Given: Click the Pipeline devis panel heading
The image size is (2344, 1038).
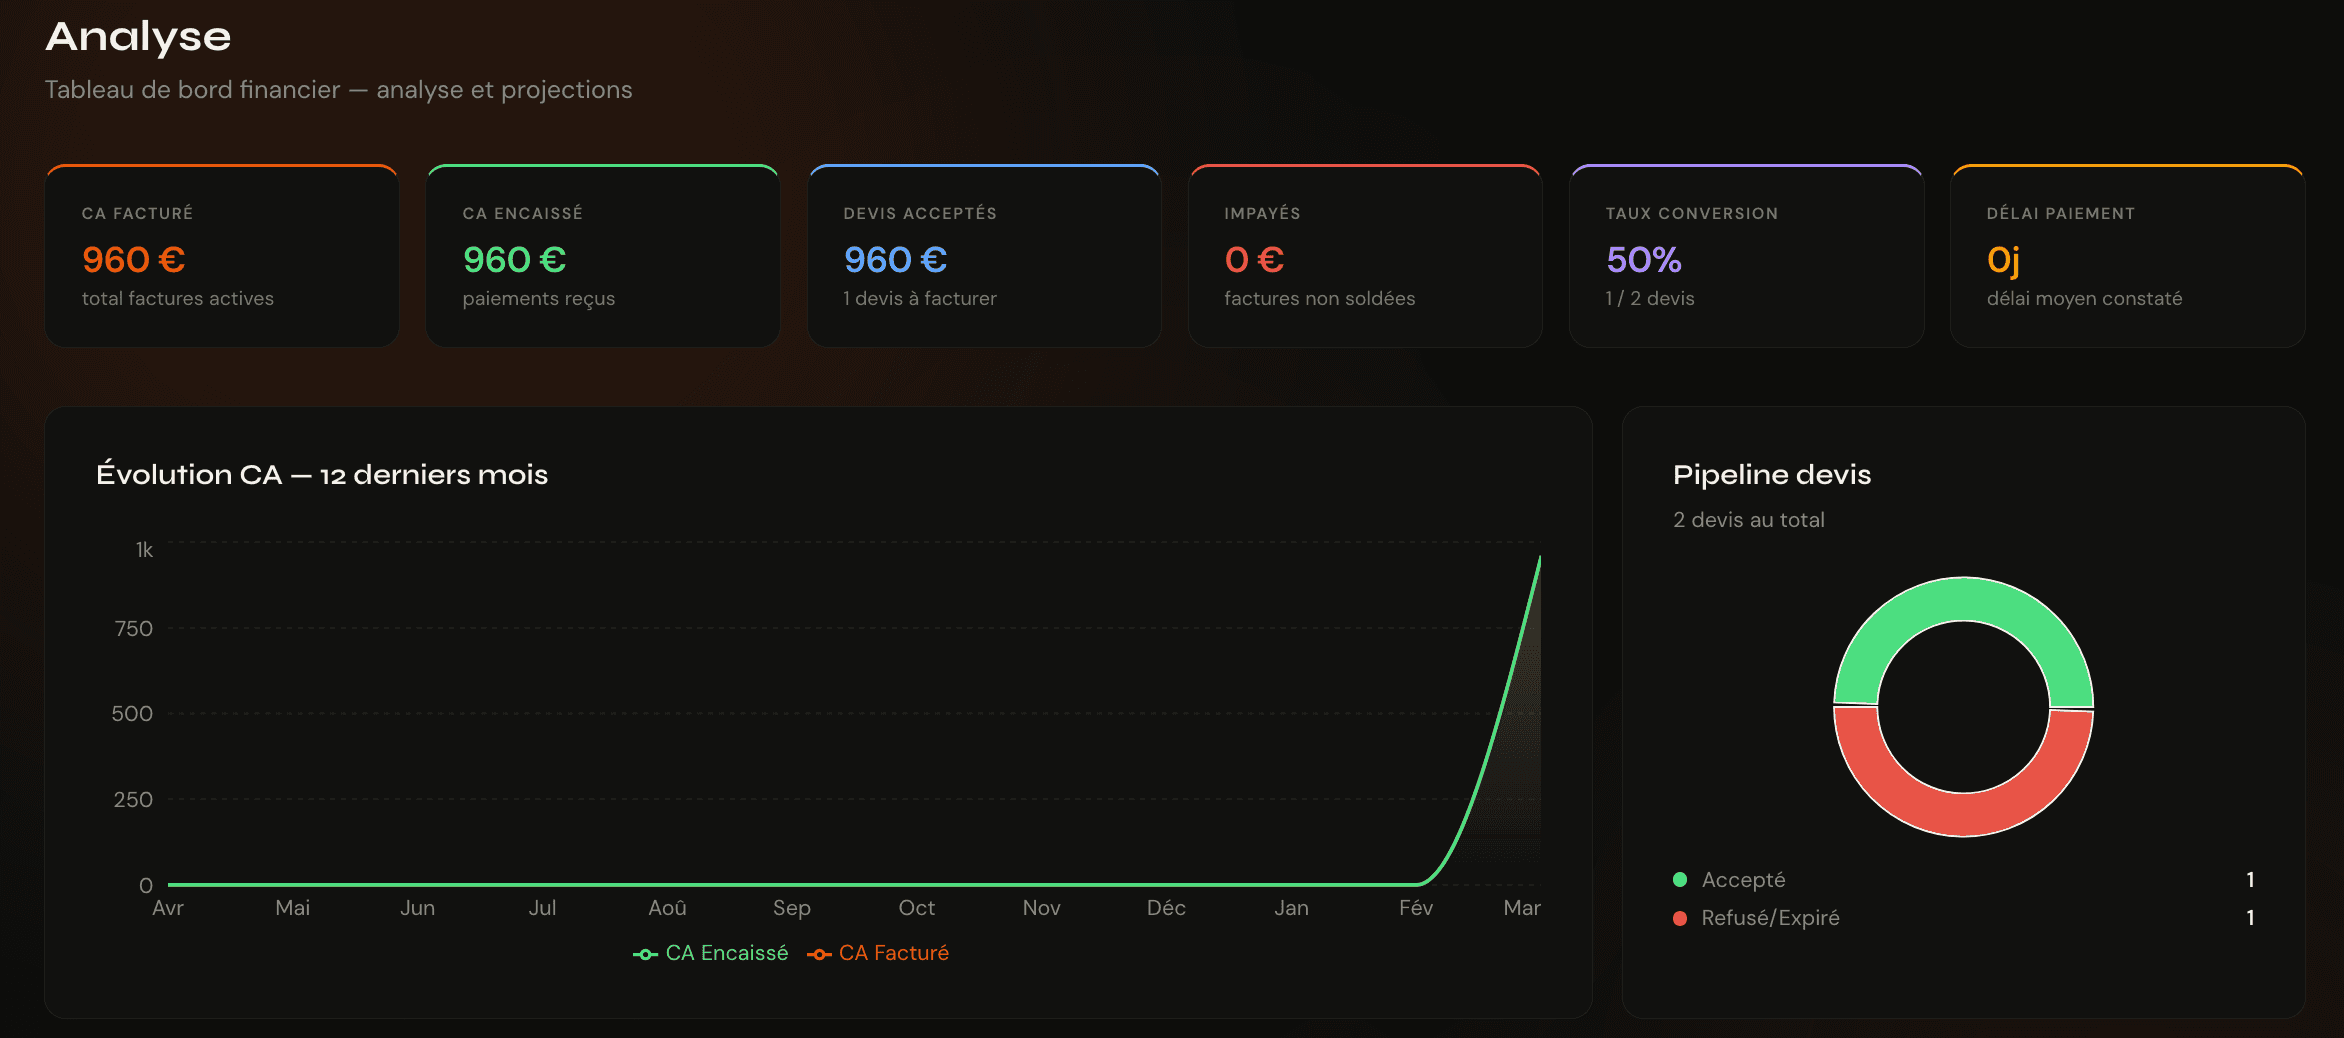Looking at the screenshot, I should click(1771, 474).
